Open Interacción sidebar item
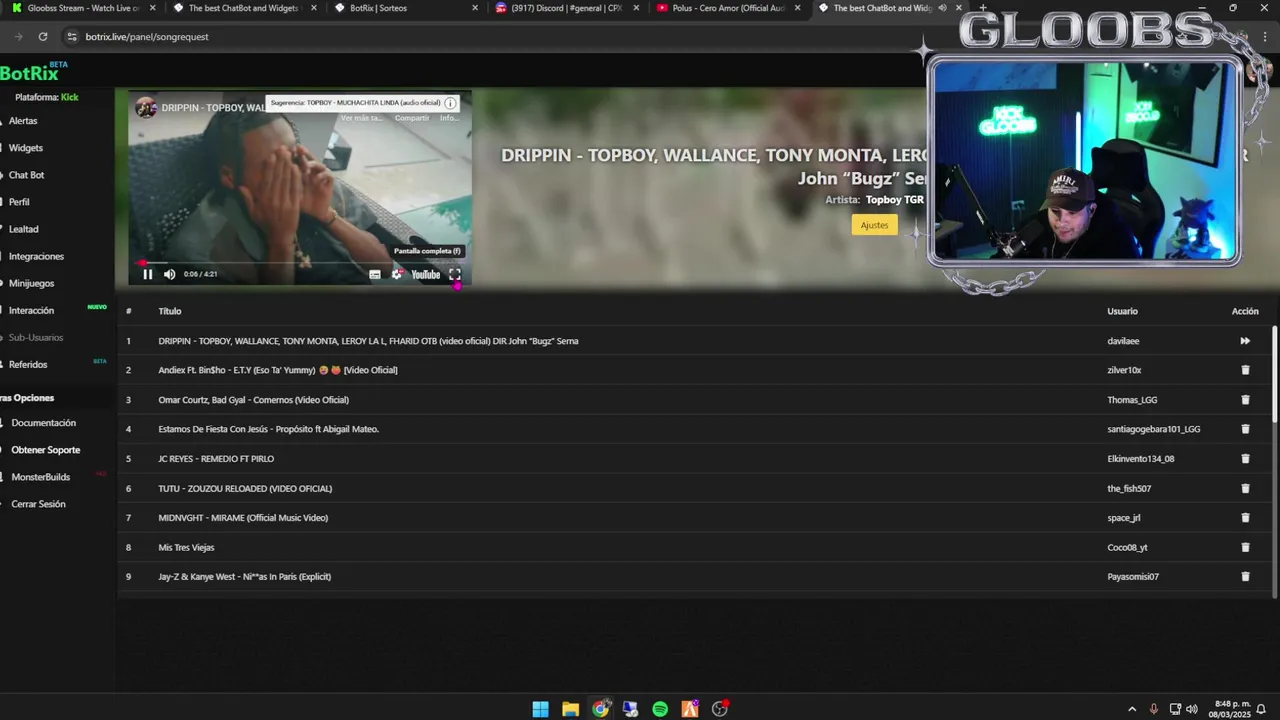The width and height of the screenshot is (1280, 720). 31,310
